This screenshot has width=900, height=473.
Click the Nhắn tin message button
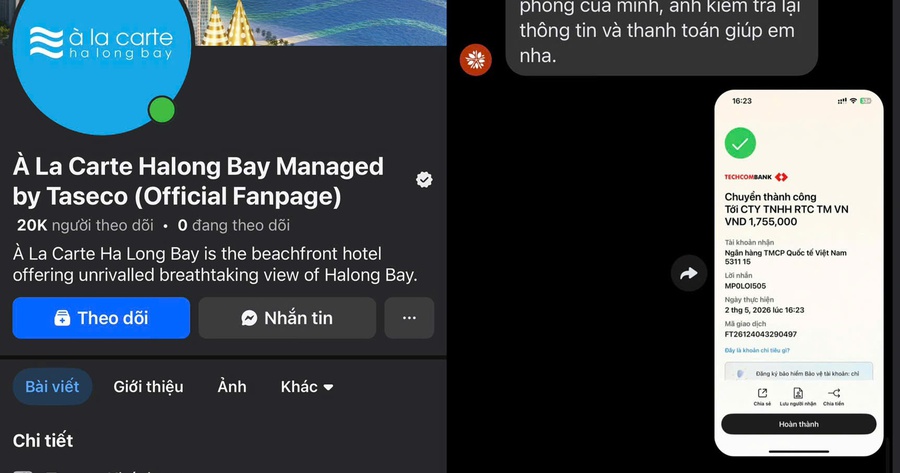[x=287, y=318]
